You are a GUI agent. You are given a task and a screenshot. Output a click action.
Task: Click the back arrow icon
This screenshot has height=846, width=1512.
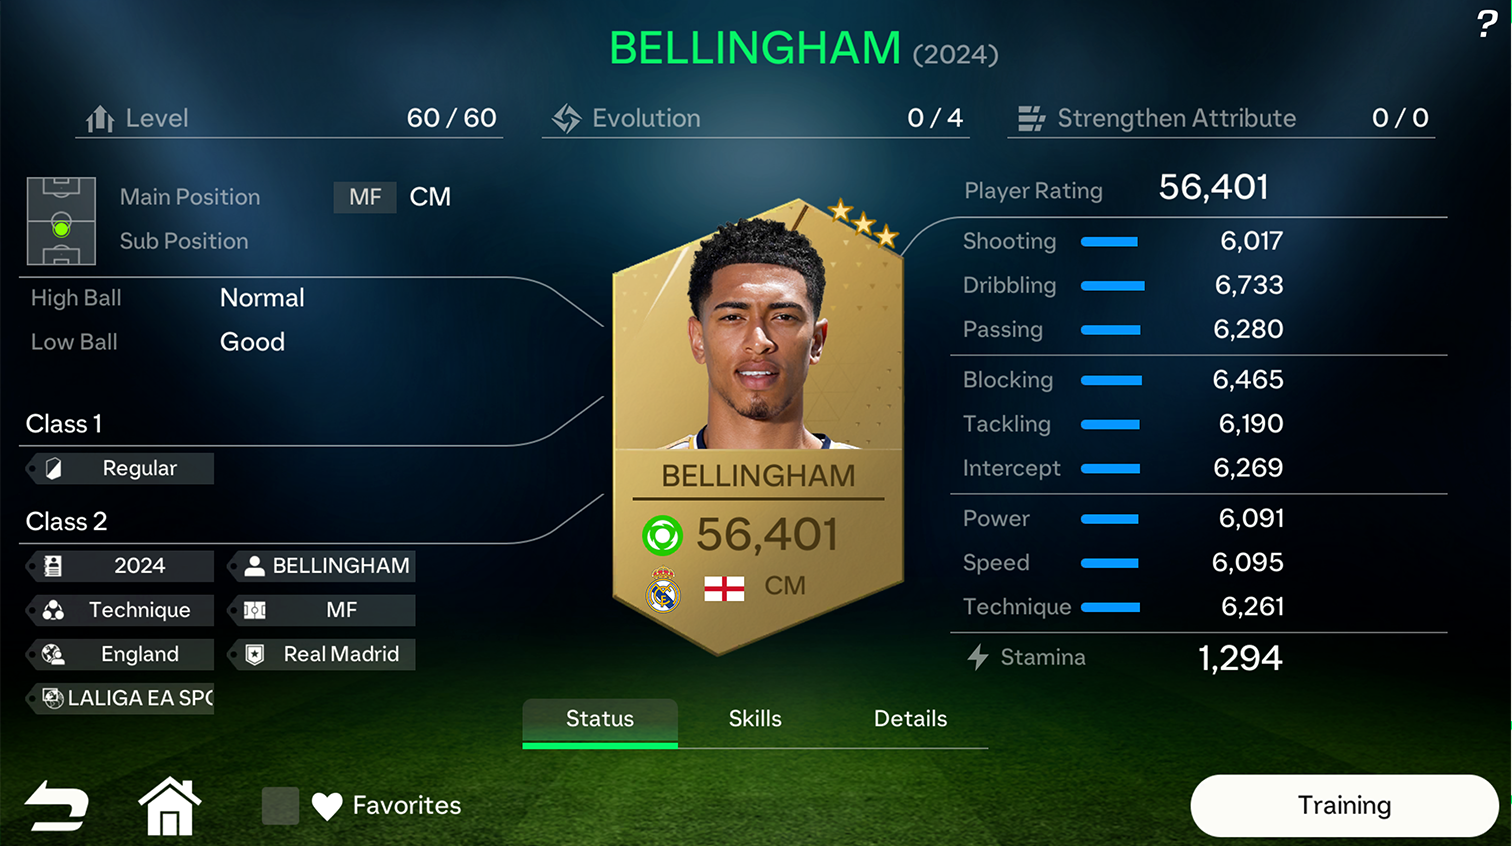[x=57, y=806]
